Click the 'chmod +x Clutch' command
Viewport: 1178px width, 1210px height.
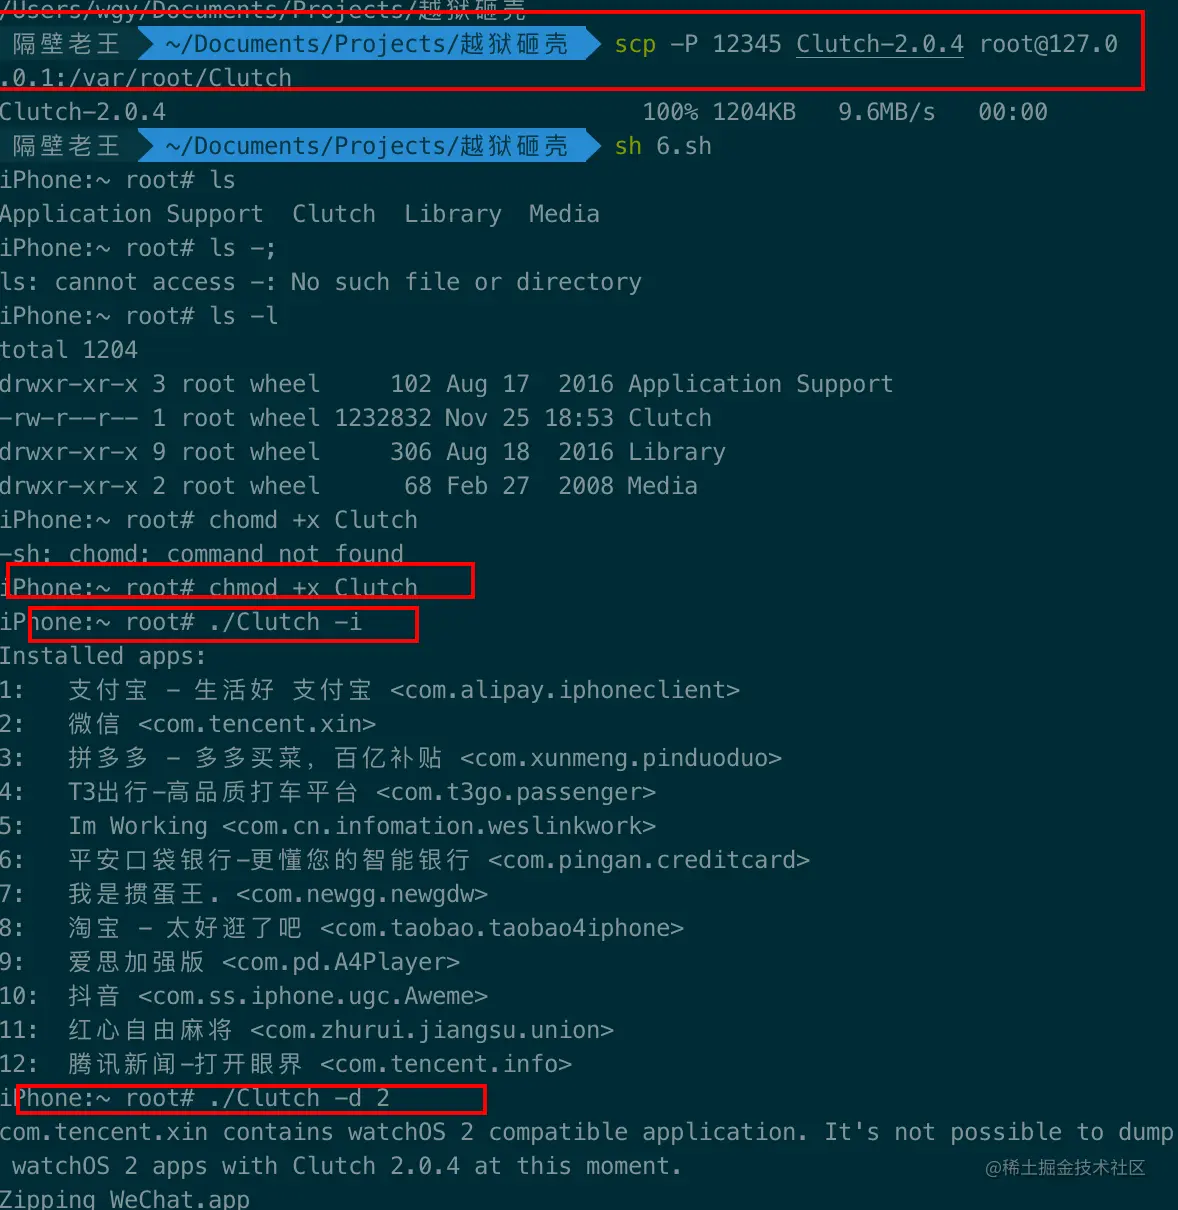pyautogui.click(x=313, y=588)
